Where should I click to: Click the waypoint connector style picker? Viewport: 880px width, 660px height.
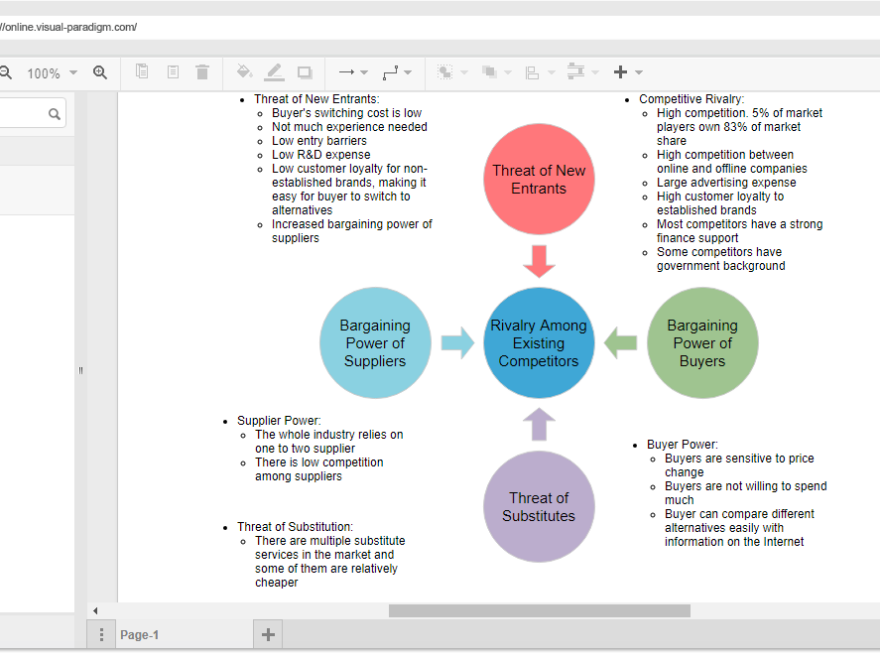[392, 72]
